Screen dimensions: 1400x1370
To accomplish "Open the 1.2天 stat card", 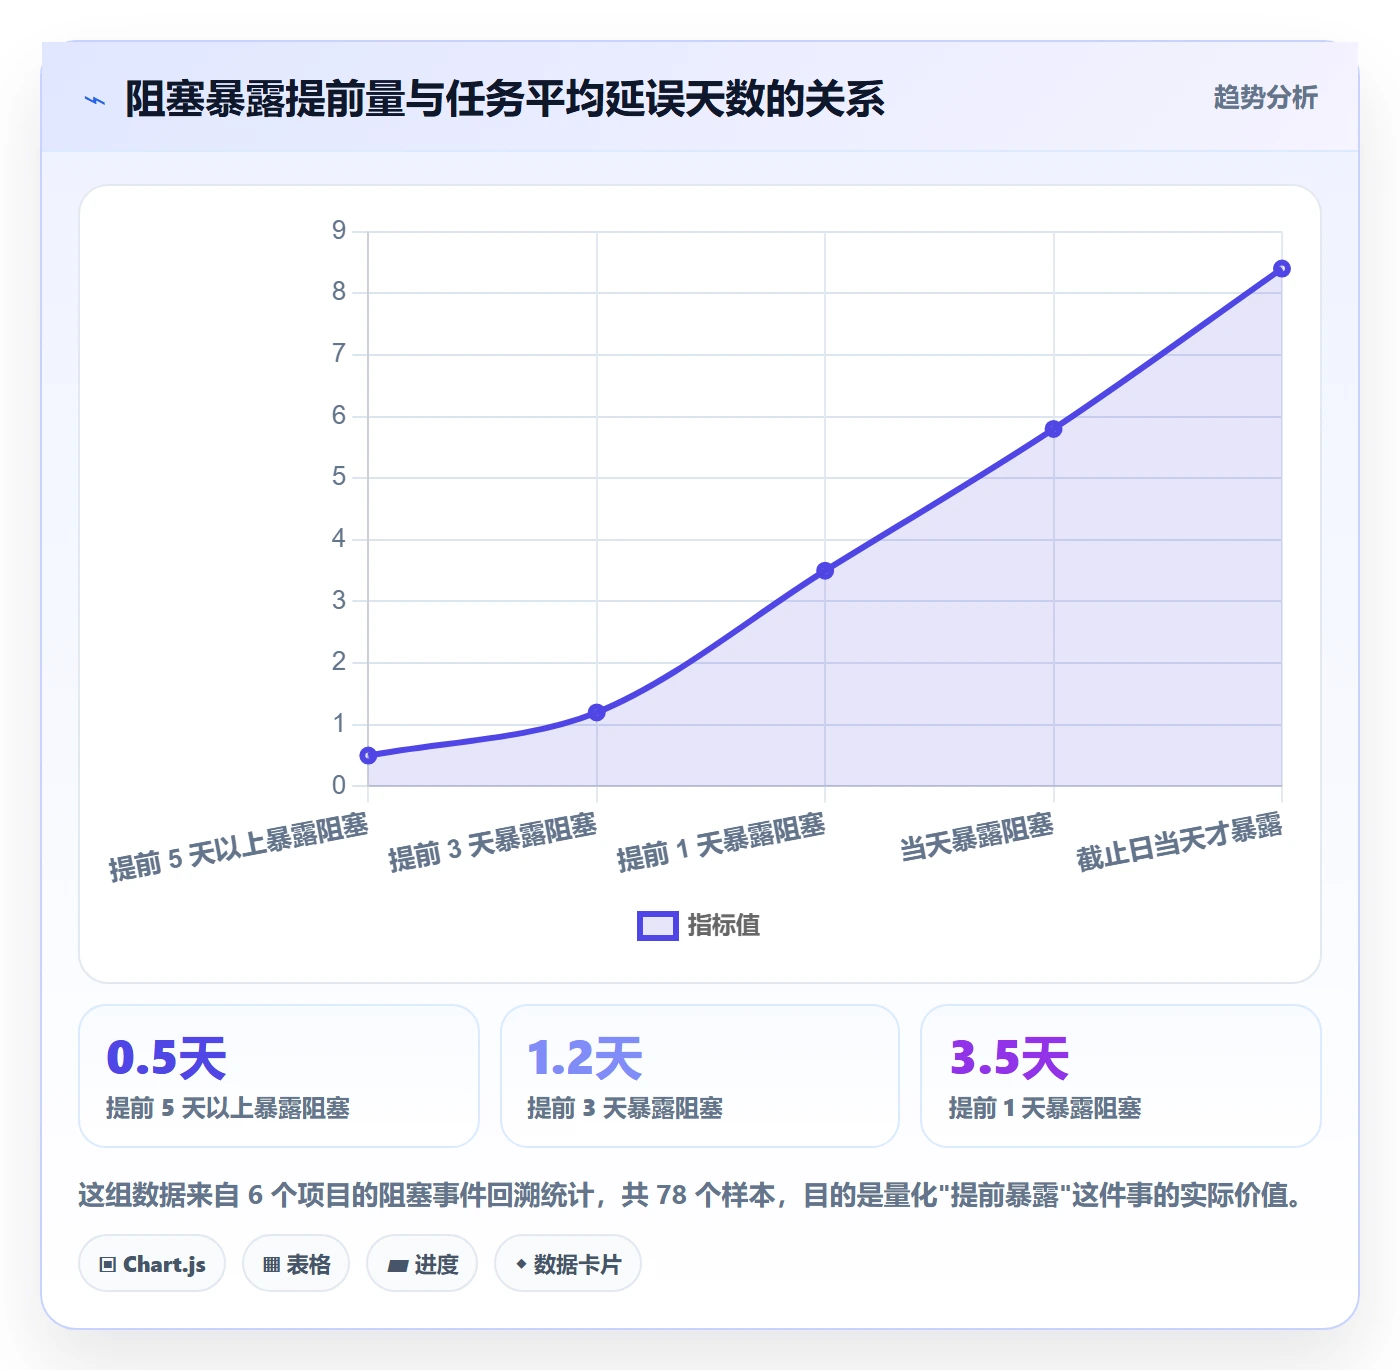I will pos(700,1076).
